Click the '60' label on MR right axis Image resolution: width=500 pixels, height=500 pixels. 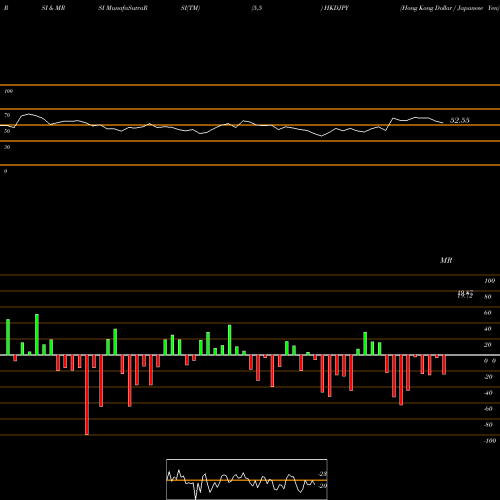tap(487, 313)
